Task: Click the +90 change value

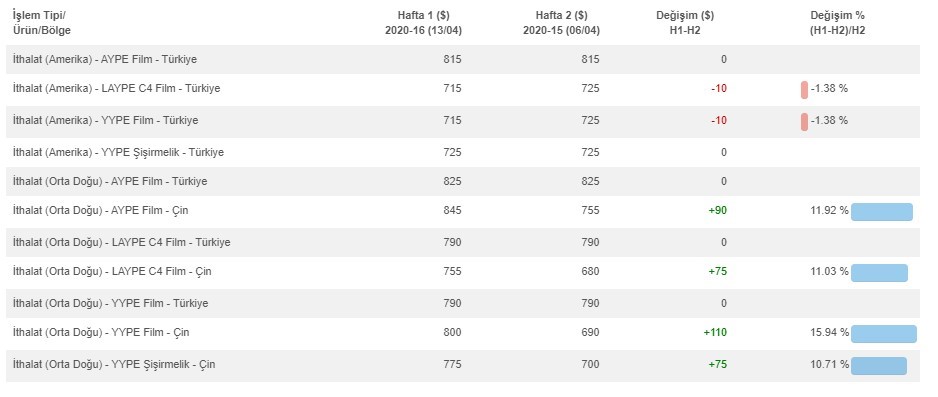Action: 717,210
